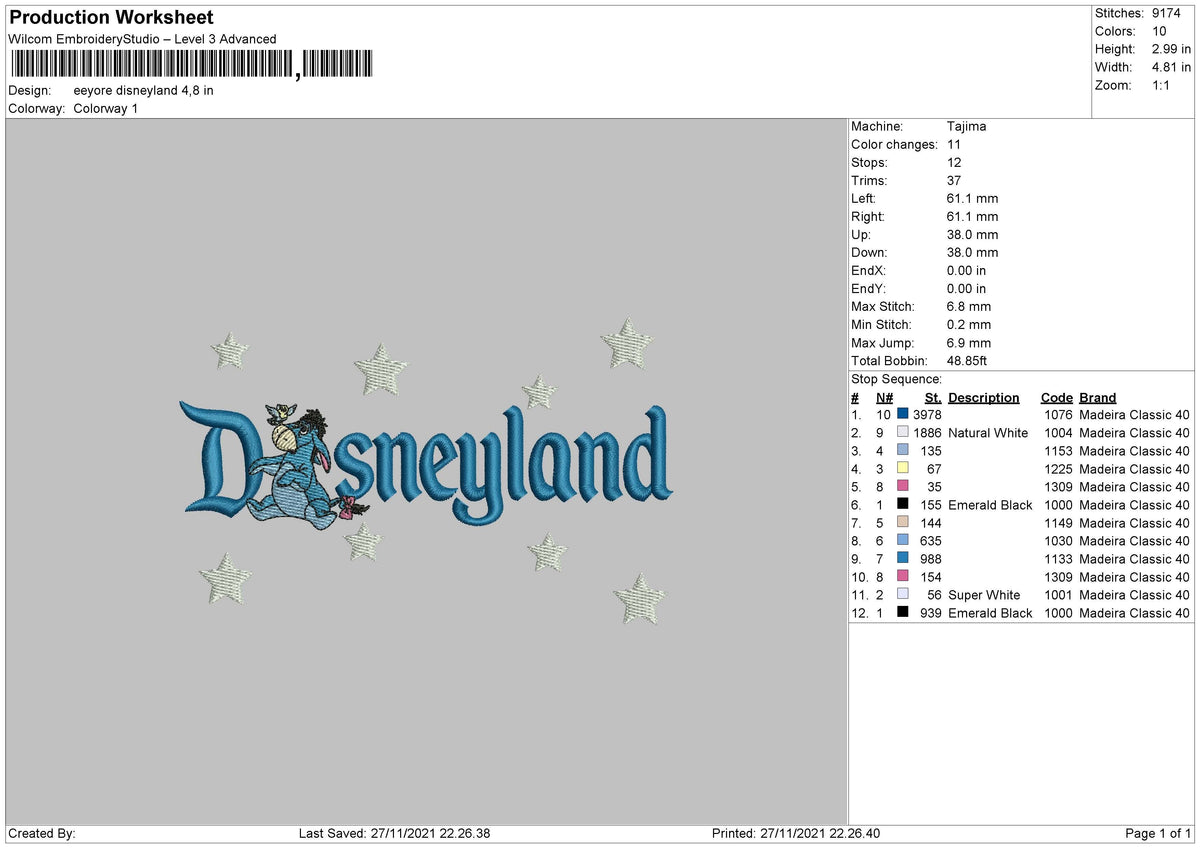Click the St. column header
This screenshot has width=1200, height=848.
pyautogui.click(x=933, y=397)
